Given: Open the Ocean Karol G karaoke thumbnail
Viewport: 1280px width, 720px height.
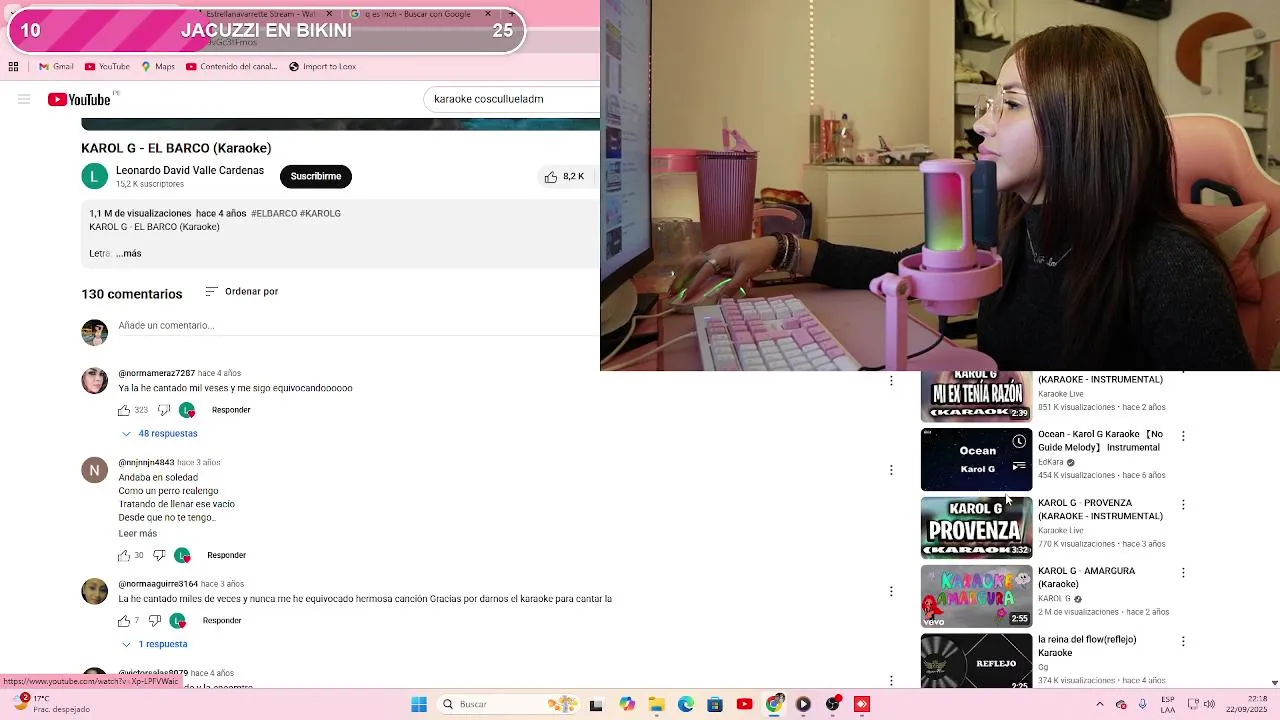Looking at the screenshot, I should 976,460.
